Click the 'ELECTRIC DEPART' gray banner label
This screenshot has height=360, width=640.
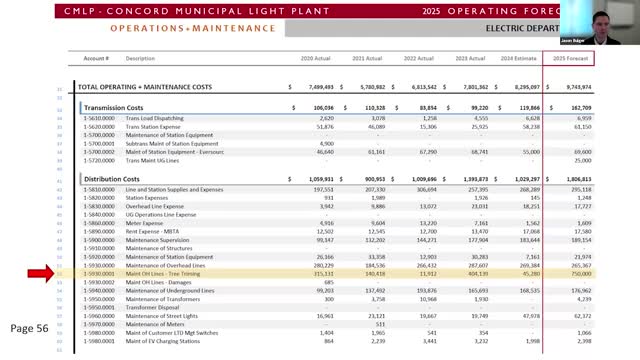(x=522, y=28)
